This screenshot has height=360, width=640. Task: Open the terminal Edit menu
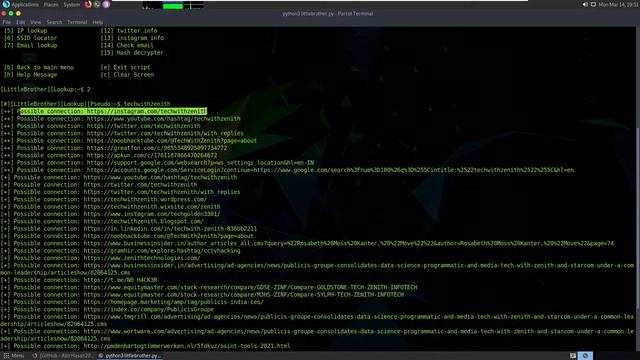[x=20, y=22]
